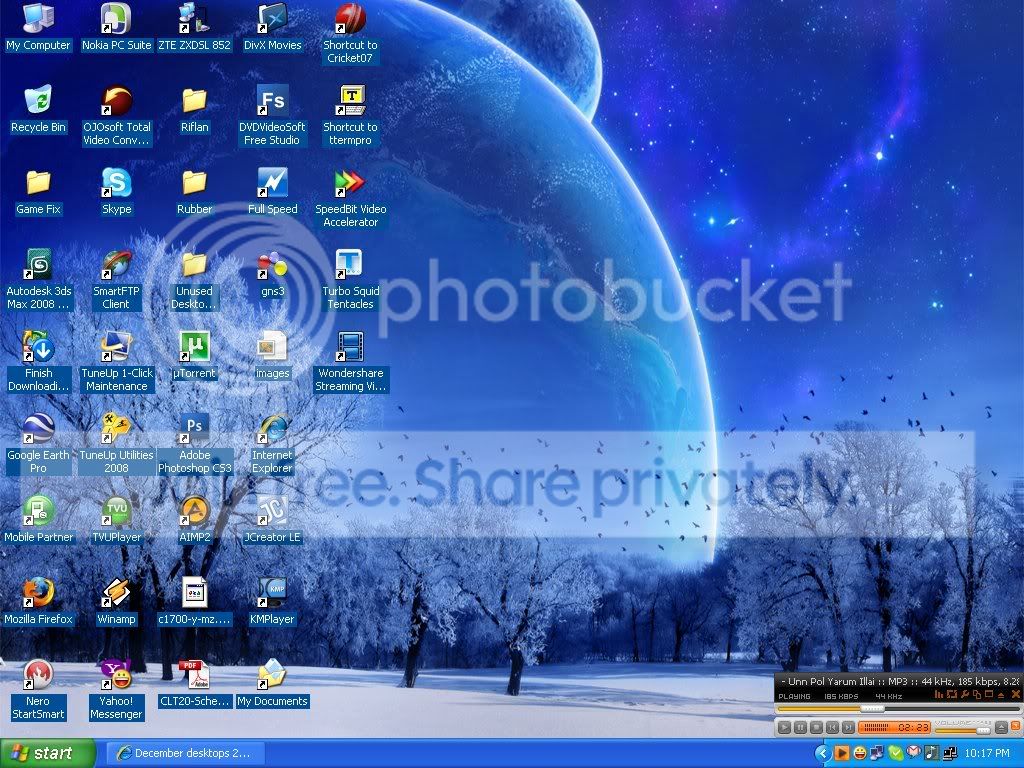Click the track seek slider handle

pos(872,709)
